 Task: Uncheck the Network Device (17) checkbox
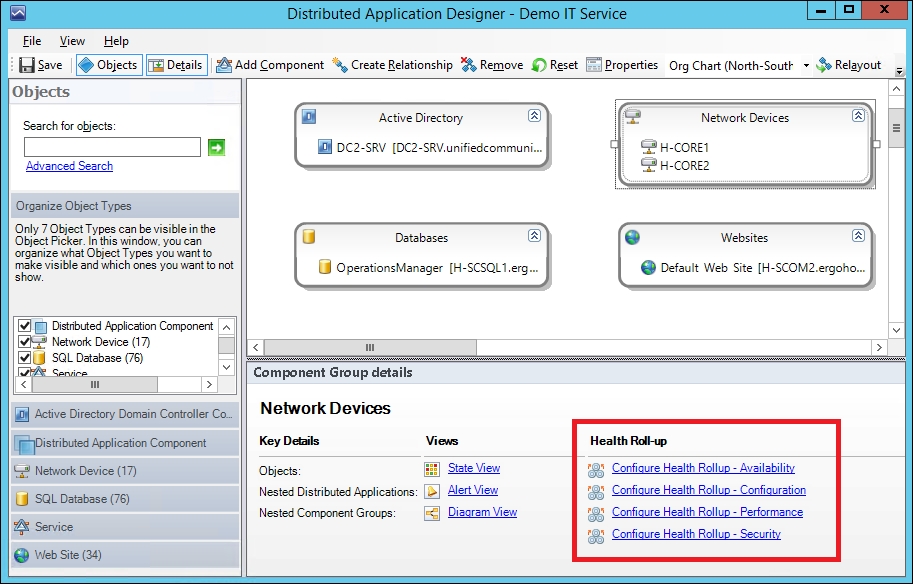point(24,342)
